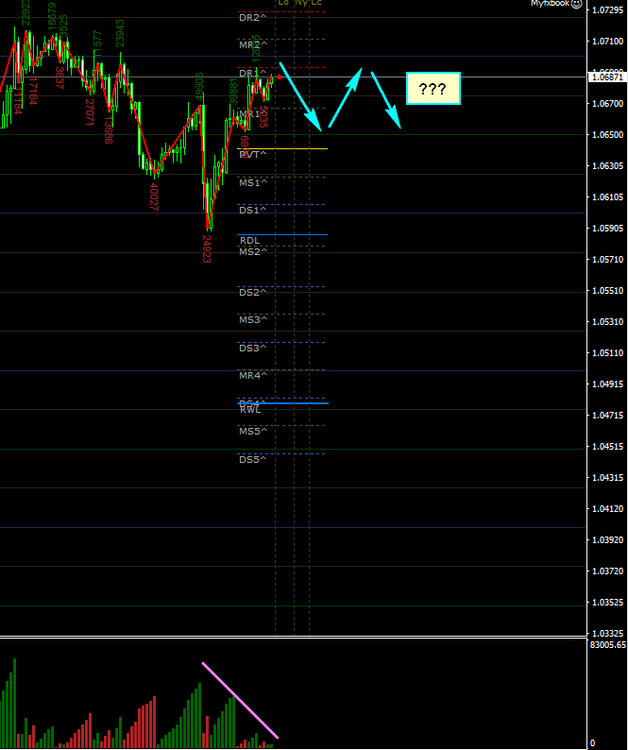Viewport: 628px width, 750px height.
Task: Select the MR1^ level label
Action: tap(253, 114)
